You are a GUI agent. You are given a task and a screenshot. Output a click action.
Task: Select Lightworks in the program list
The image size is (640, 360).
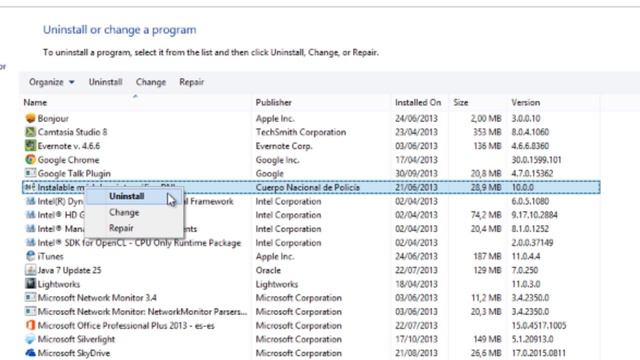[x=59, y=284]
